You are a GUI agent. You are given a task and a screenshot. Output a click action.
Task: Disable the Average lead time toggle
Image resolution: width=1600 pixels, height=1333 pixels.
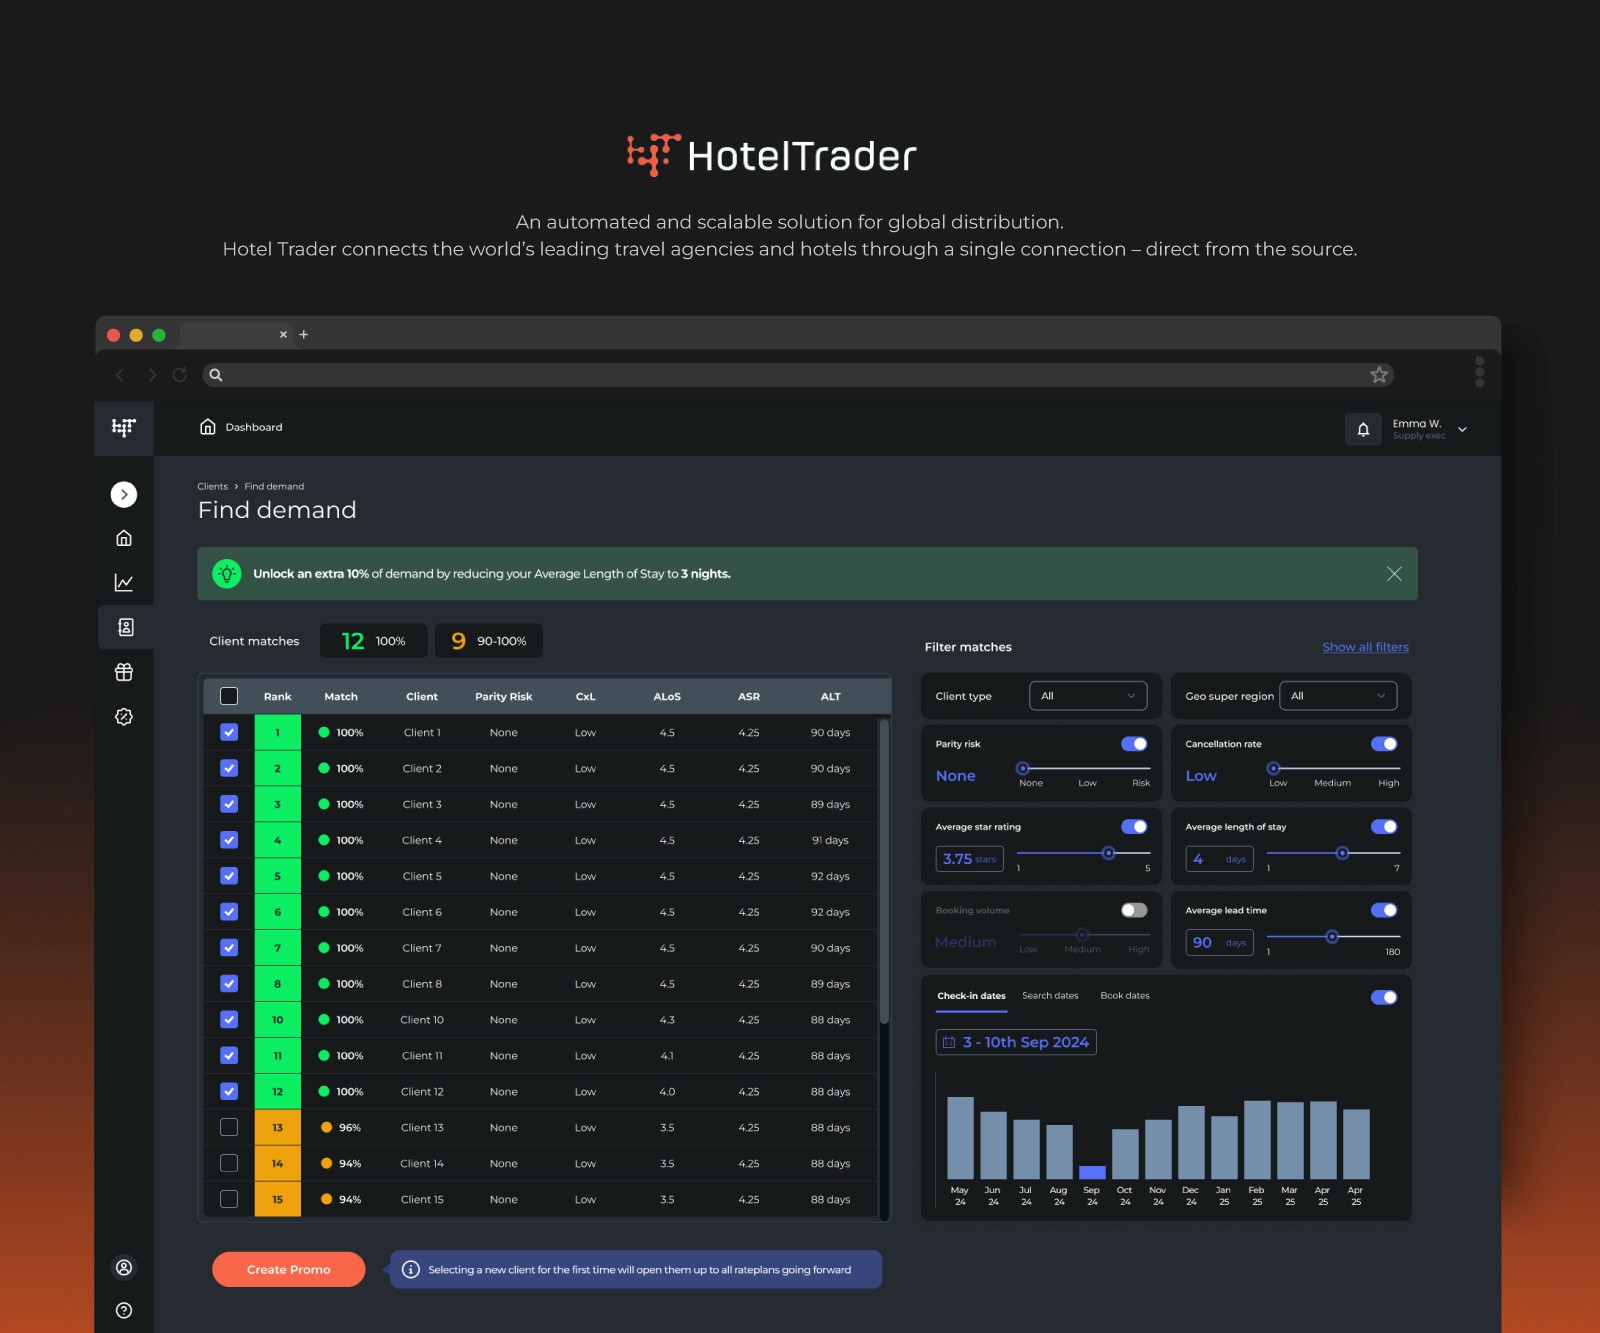coord(1384,910)
